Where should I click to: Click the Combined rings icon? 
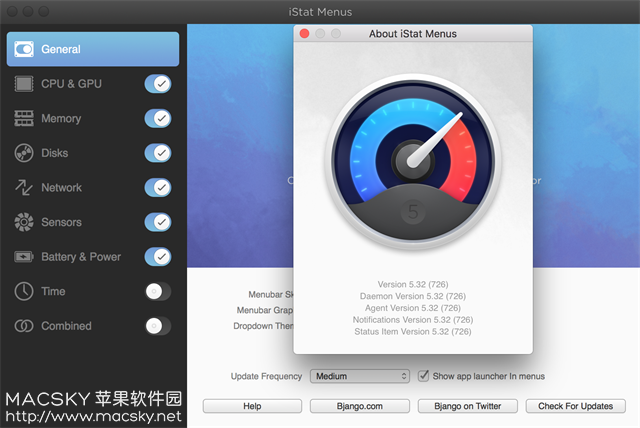coord(24,326)
